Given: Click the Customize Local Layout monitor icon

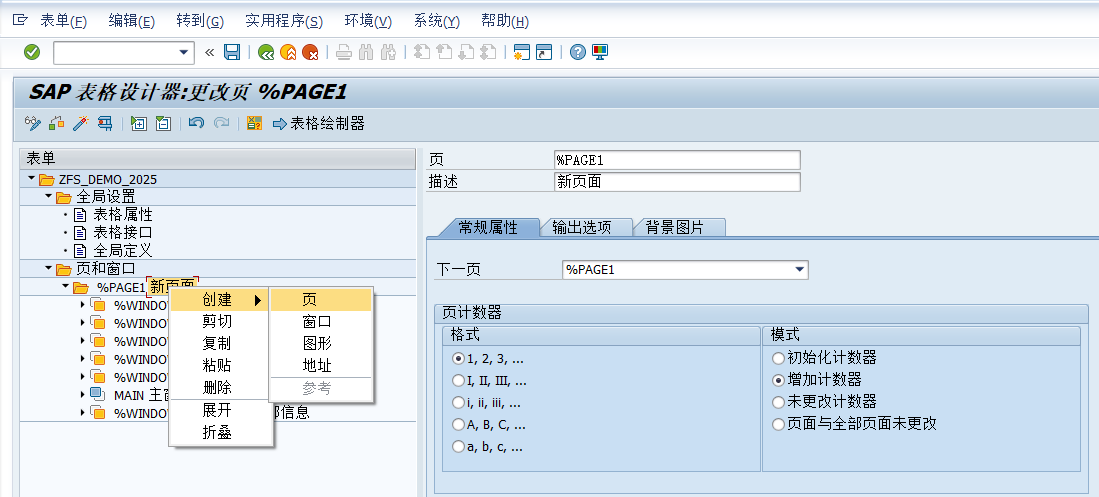Looking at the screenshot, I should [600, 52].
